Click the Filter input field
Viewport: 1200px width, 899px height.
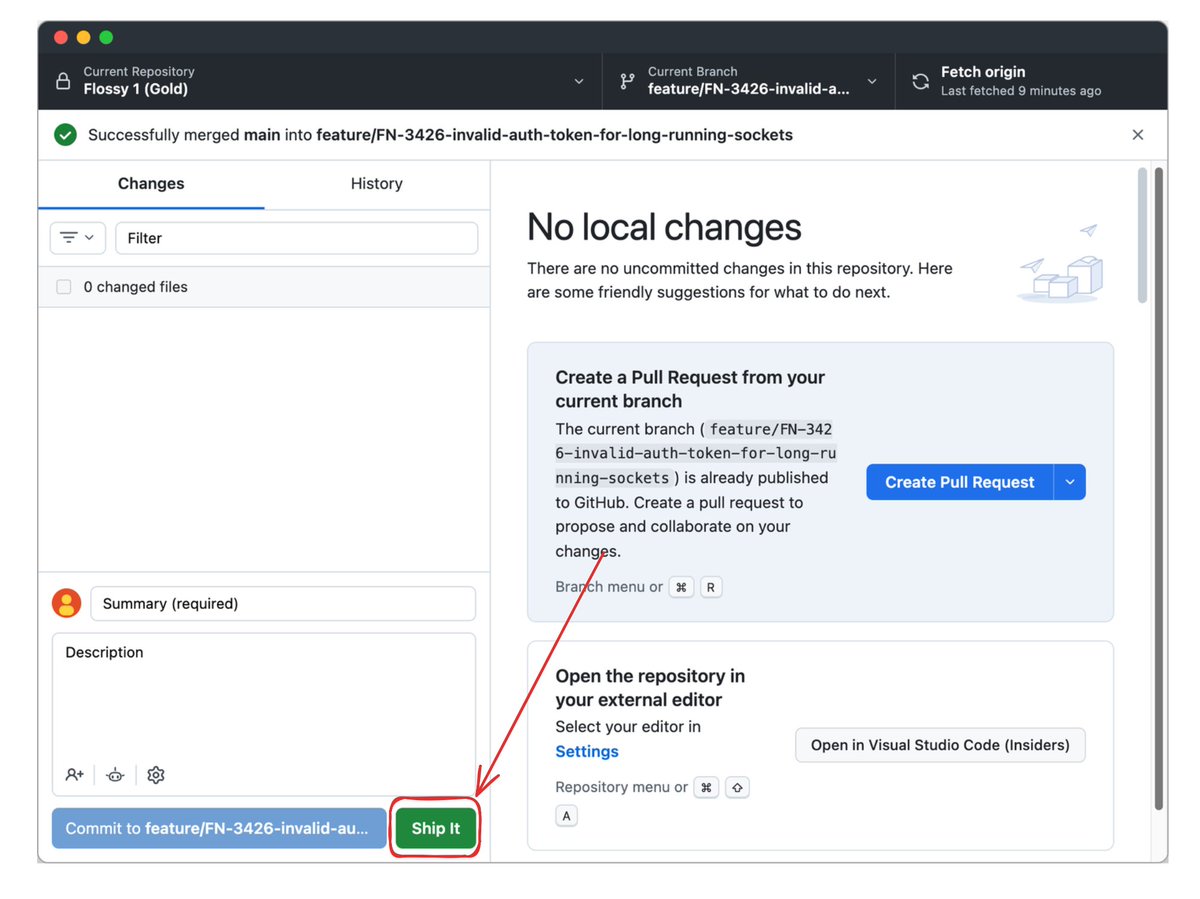pos(296,238)
